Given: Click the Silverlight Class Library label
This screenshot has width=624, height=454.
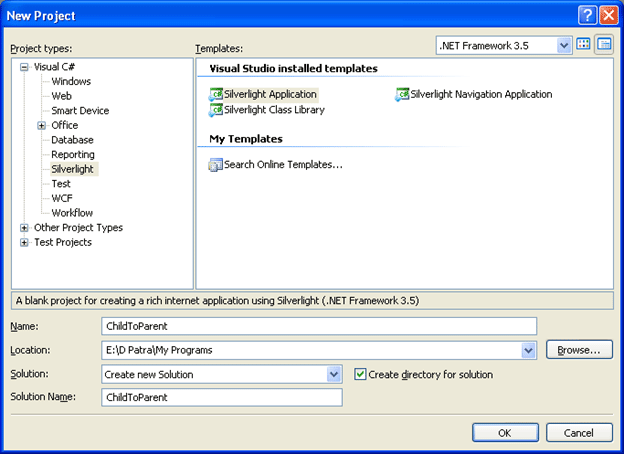Looking at the screenshot, I should coord(274,110).
